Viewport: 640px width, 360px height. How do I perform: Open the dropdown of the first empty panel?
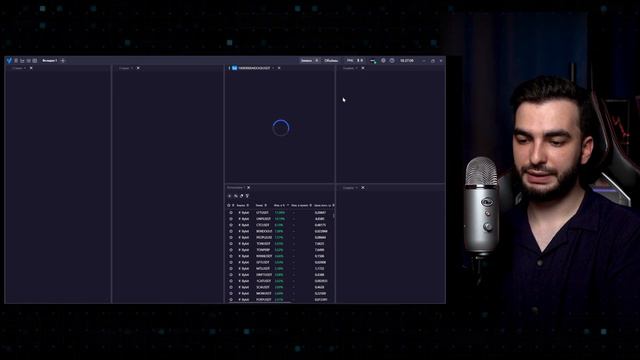pyautogui.click(x=25, y=68)
